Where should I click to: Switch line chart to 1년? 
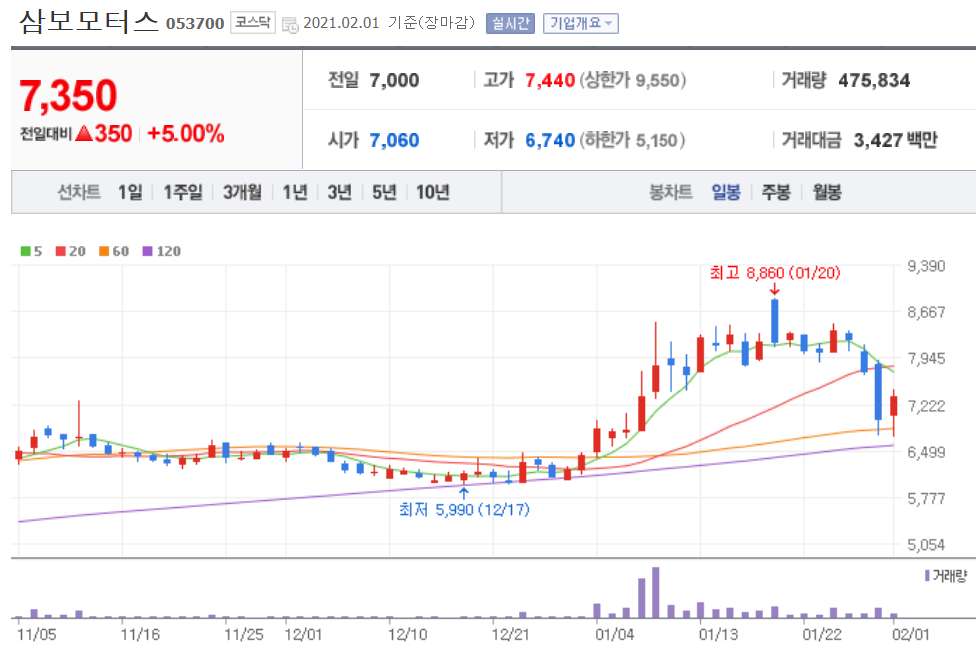click(295, 192)
